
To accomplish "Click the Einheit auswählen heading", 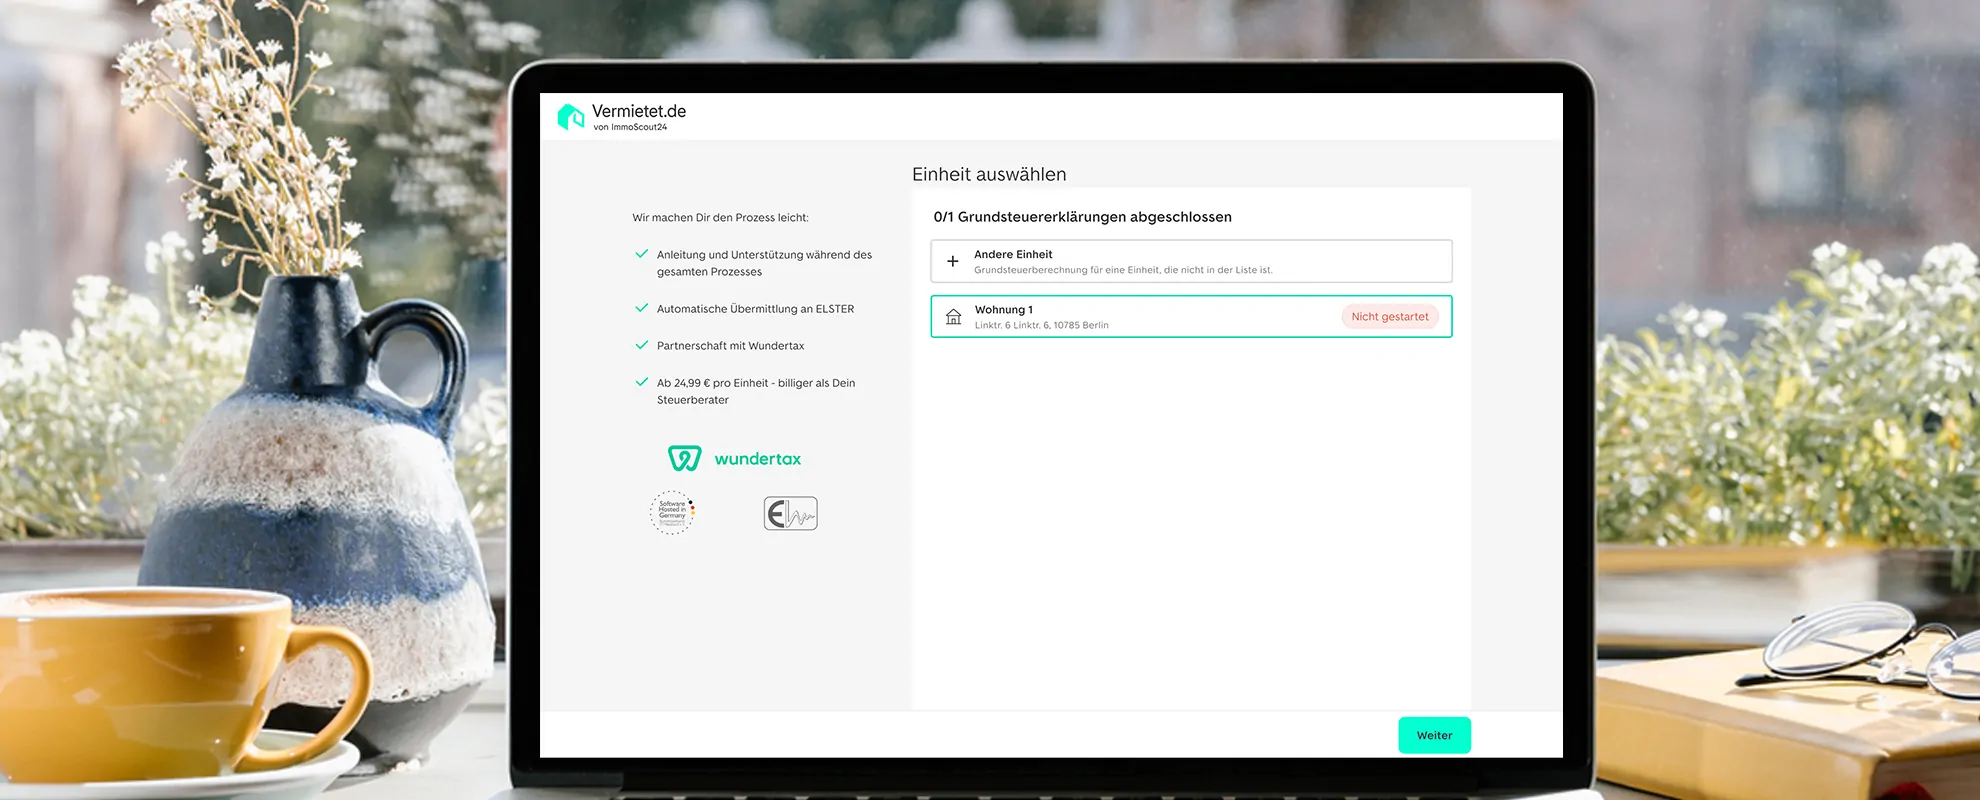I will pos(989,174).
